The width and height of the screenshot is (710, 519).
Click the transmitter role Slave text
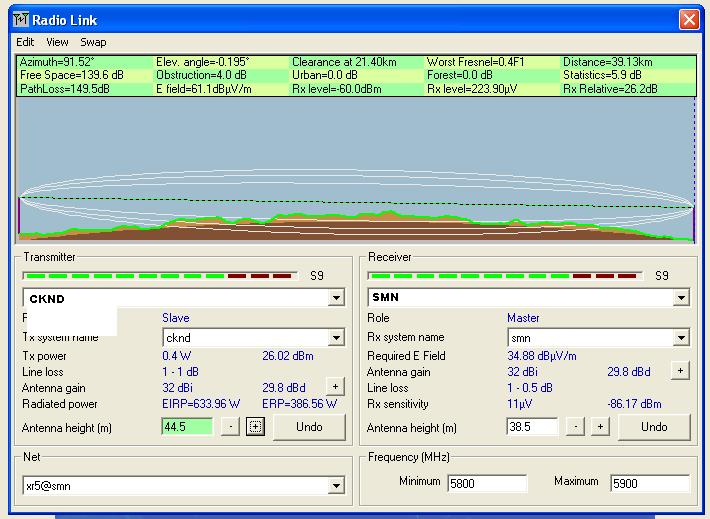(x=176, y=318)
